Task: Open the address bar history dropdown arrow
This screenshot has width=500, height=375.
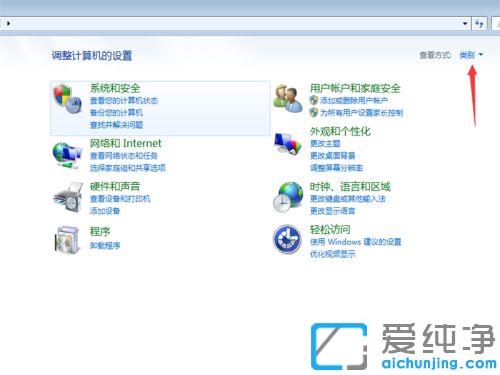Action: coord(465,24)
